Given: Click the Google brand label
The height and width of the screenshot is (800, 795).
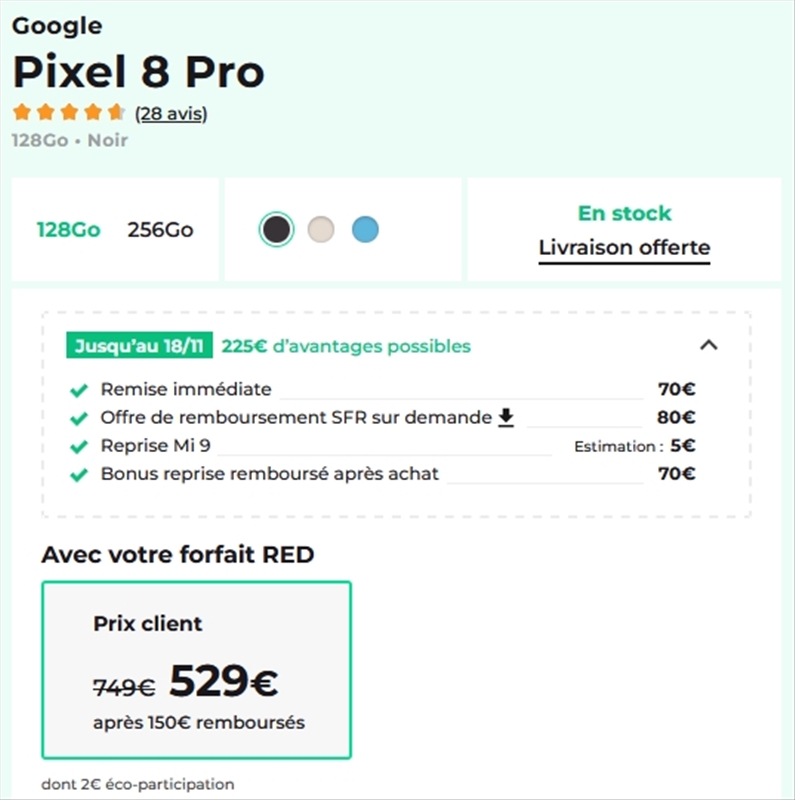Looking at the screenshot, I should [56, 25].
